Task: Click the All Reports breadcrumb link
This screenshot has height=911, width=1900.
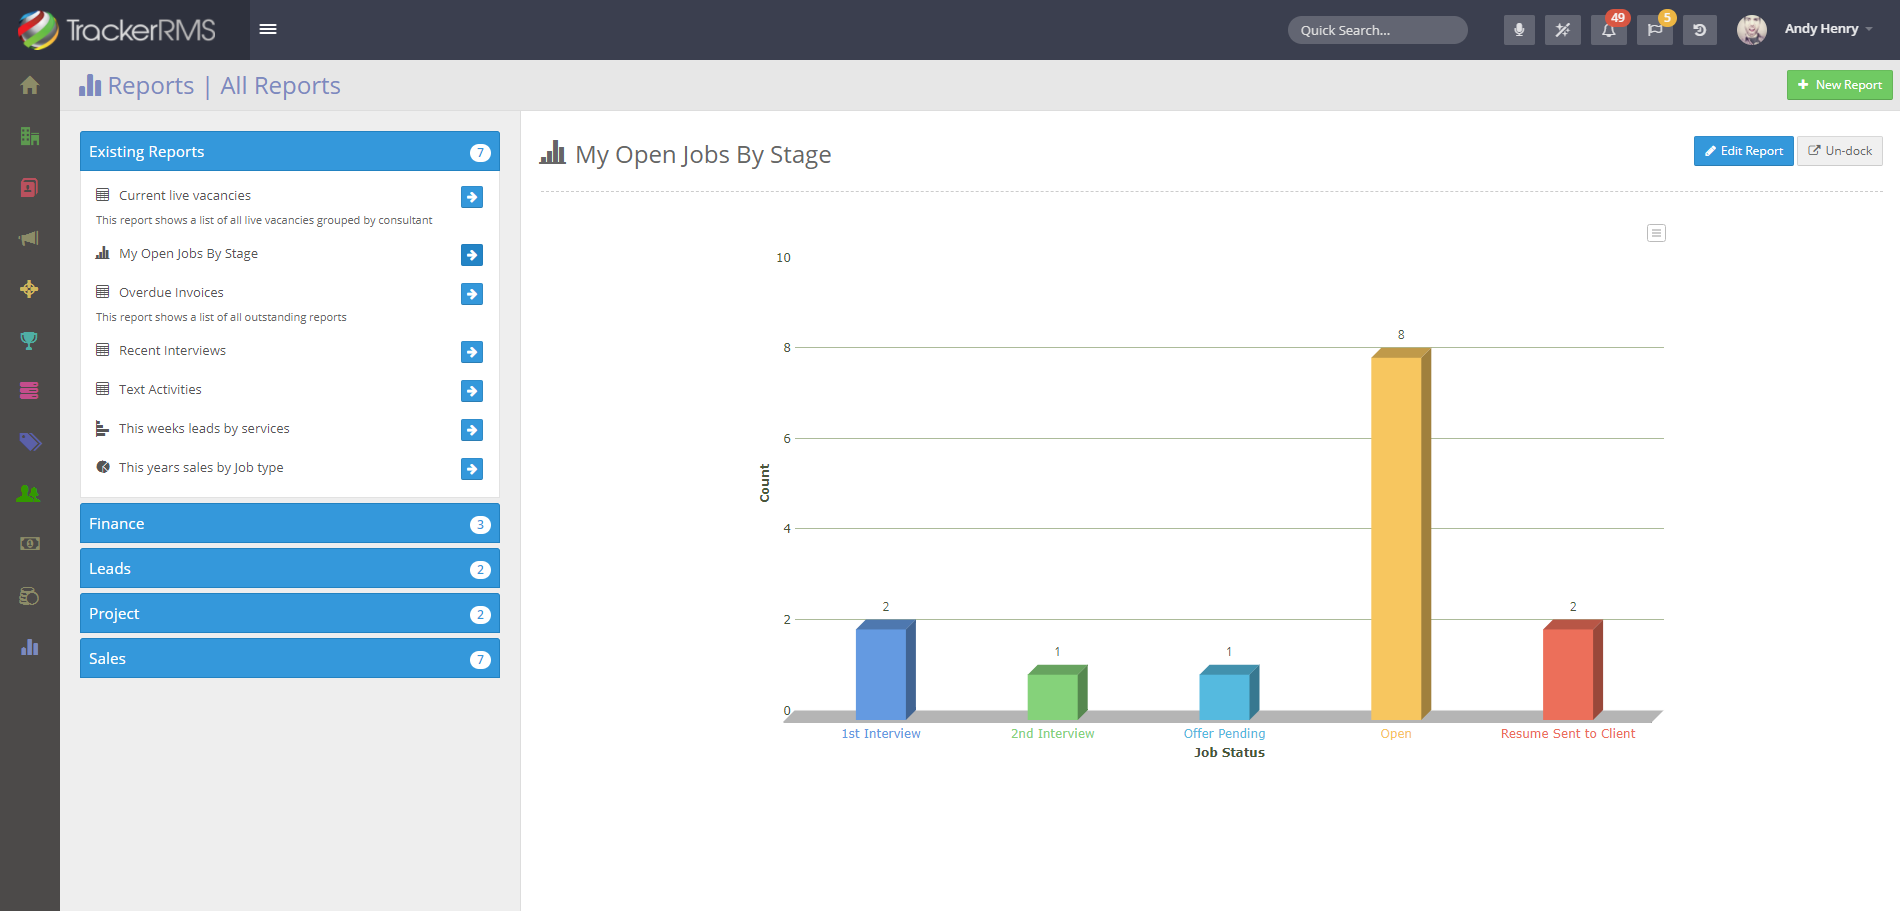Action: (x=280, y=86)
